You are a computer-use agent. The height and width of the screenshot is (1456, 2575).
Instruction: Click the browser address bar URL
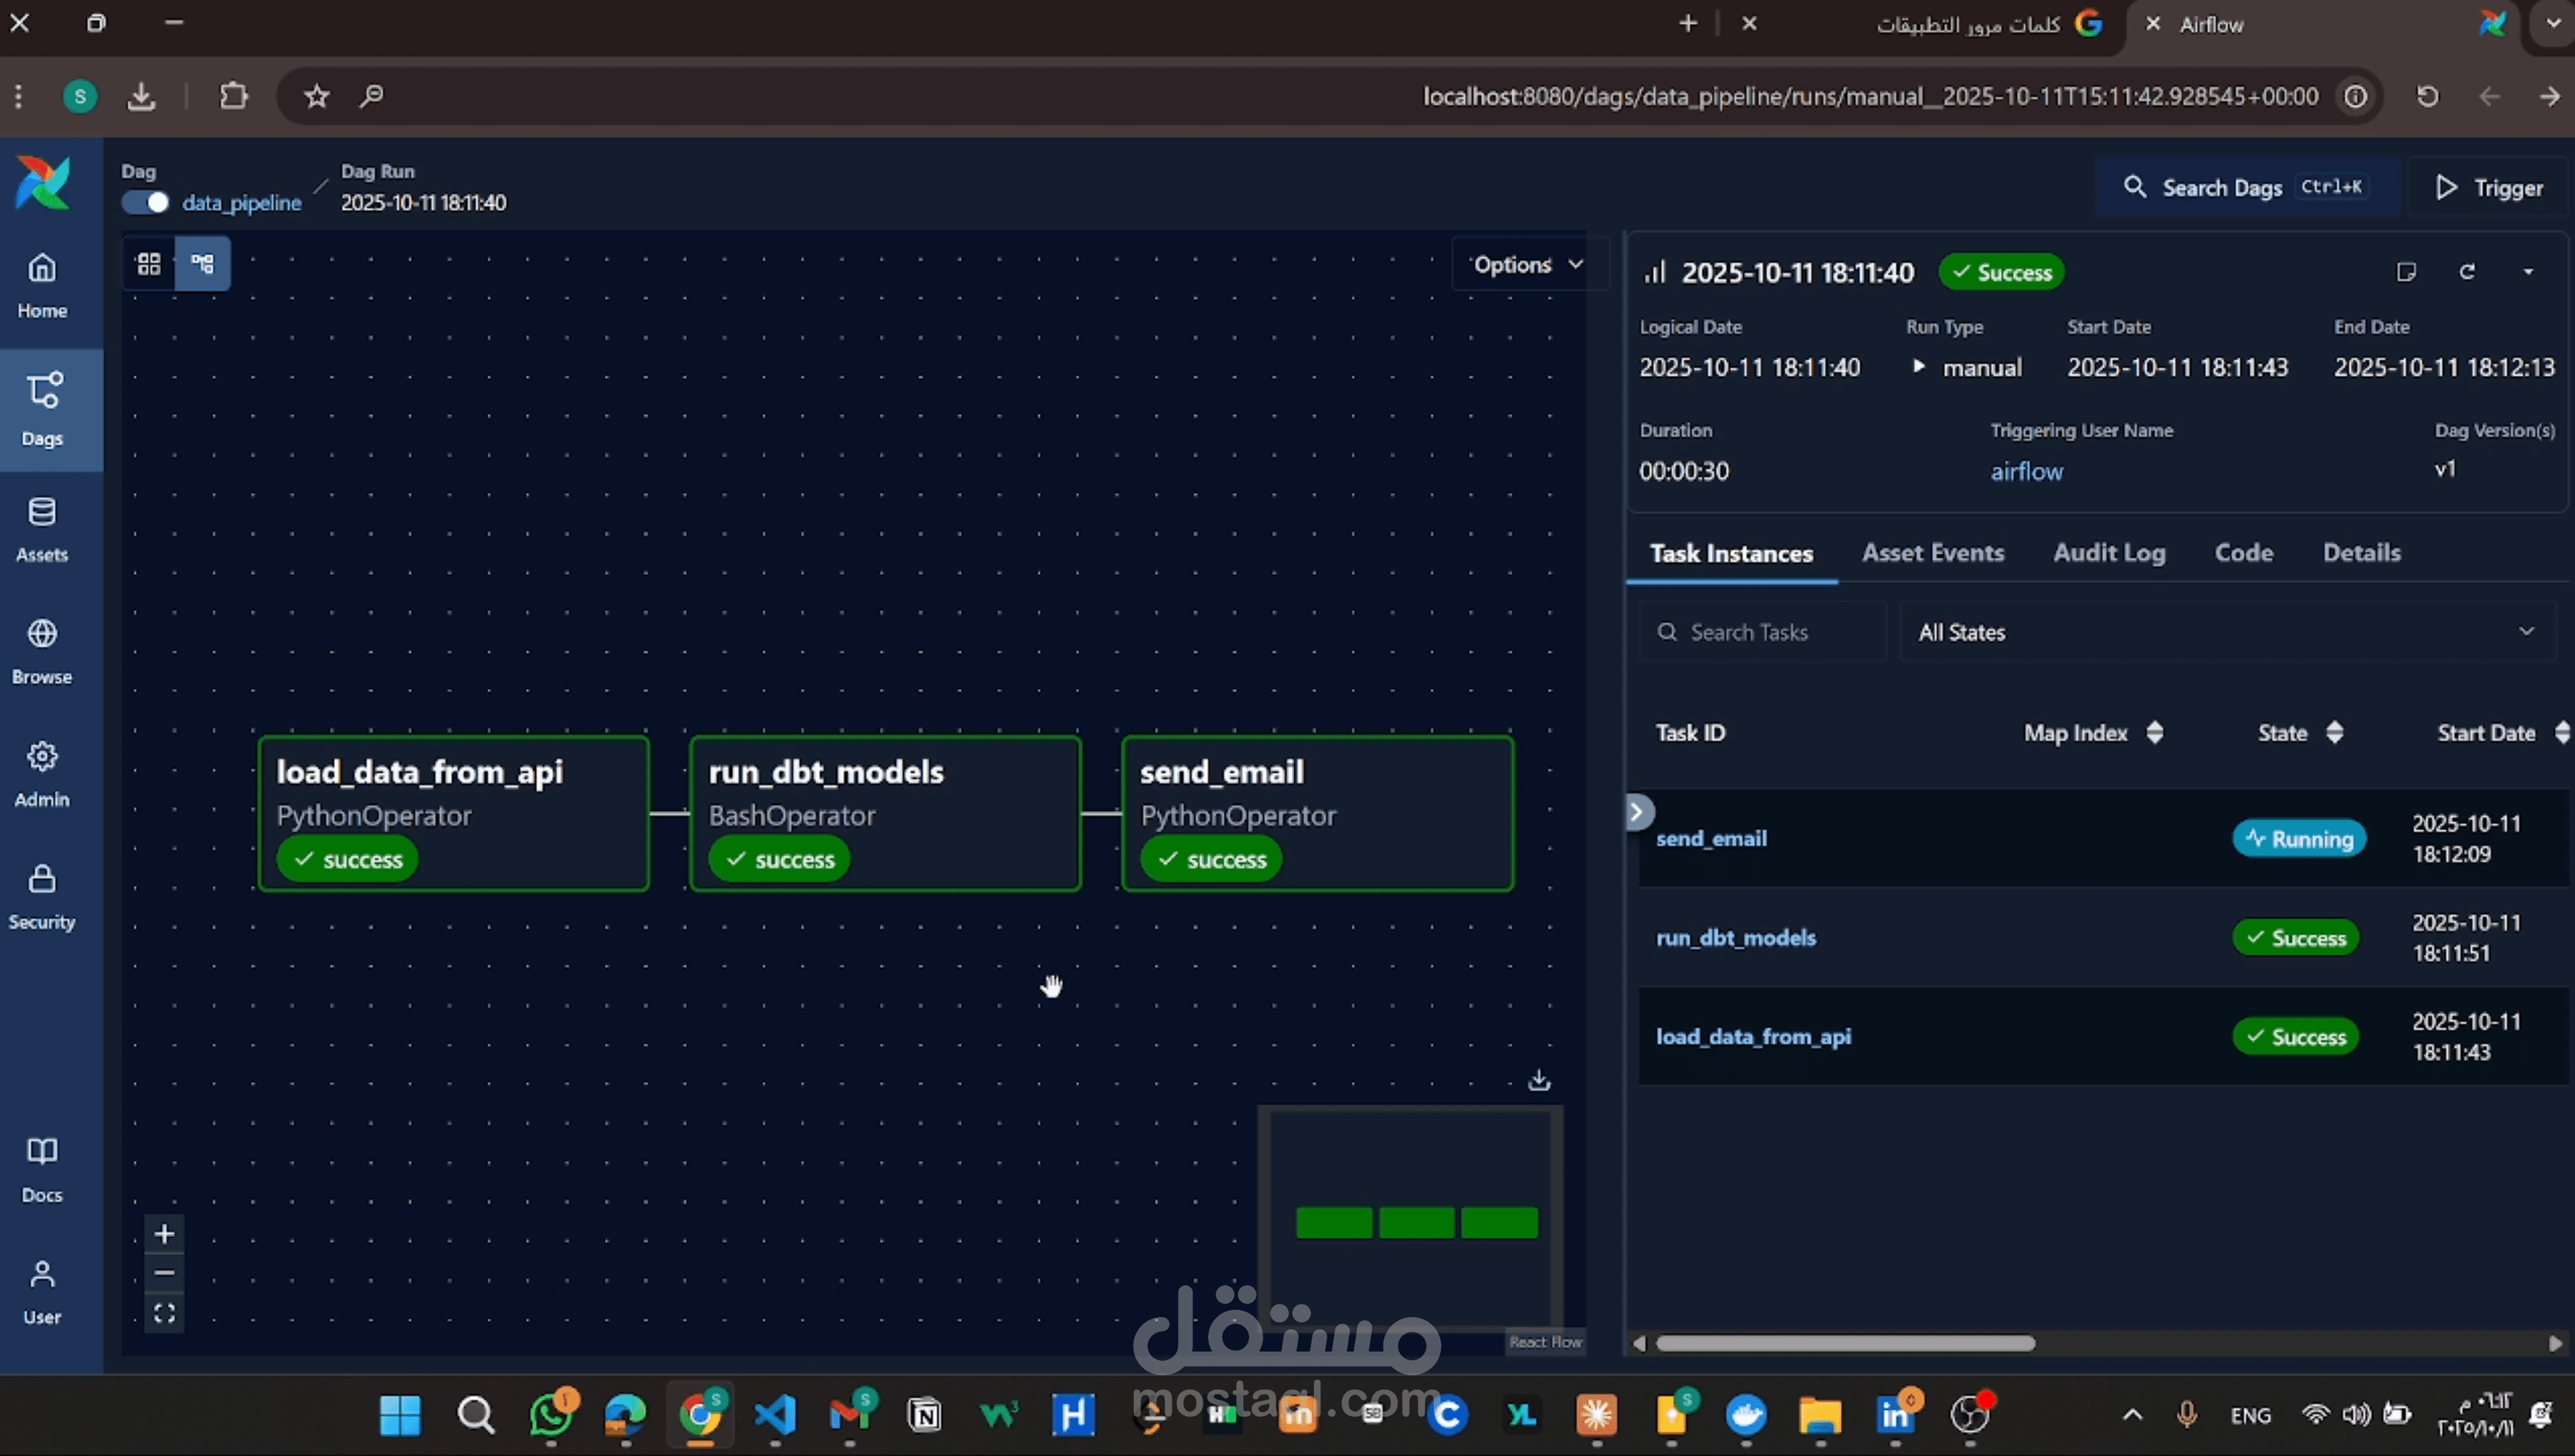click(1870, 96)
